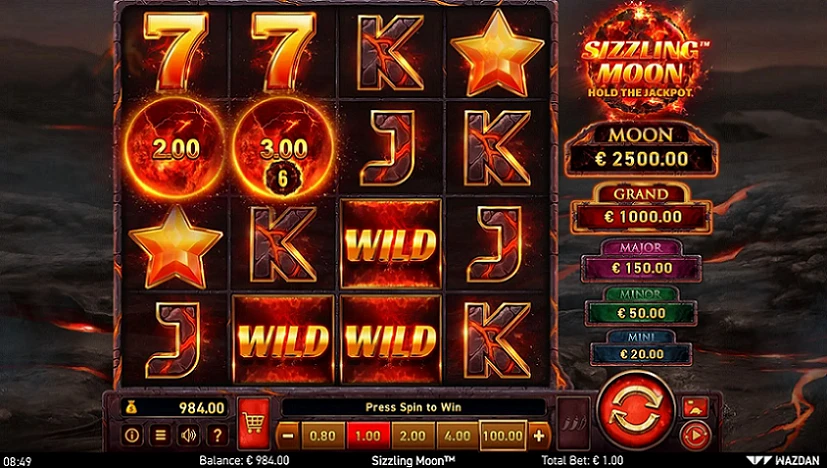The image size is (827, 468).
Task: Toggle the turtle speed mode
Action: click(x=695, y=407)
